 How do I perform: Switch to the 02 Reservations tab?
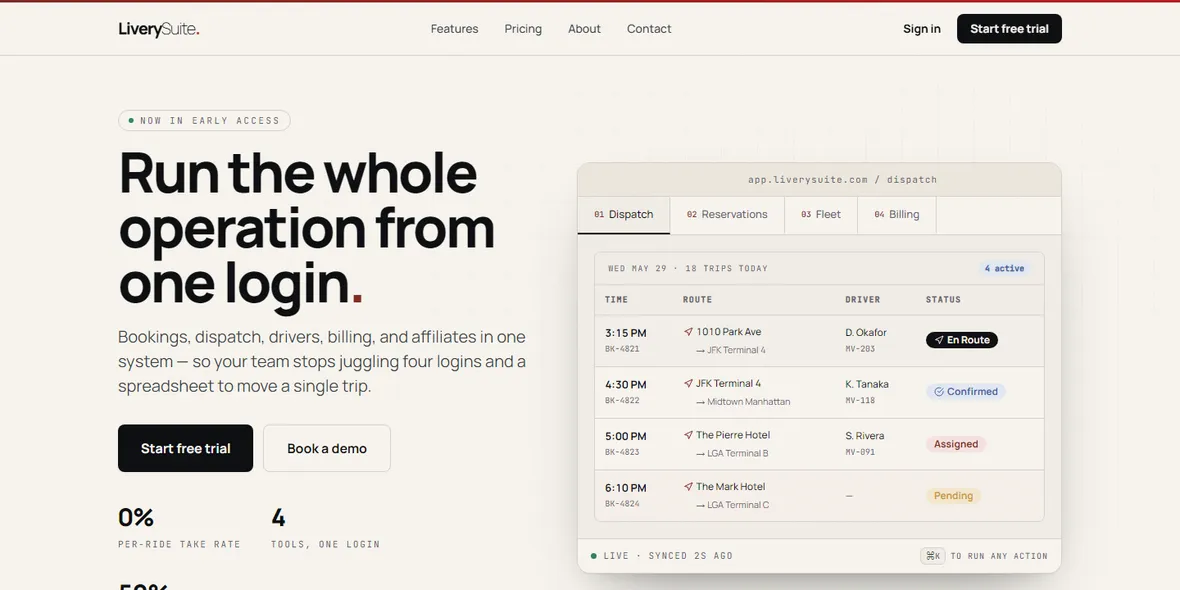point(727,214)
